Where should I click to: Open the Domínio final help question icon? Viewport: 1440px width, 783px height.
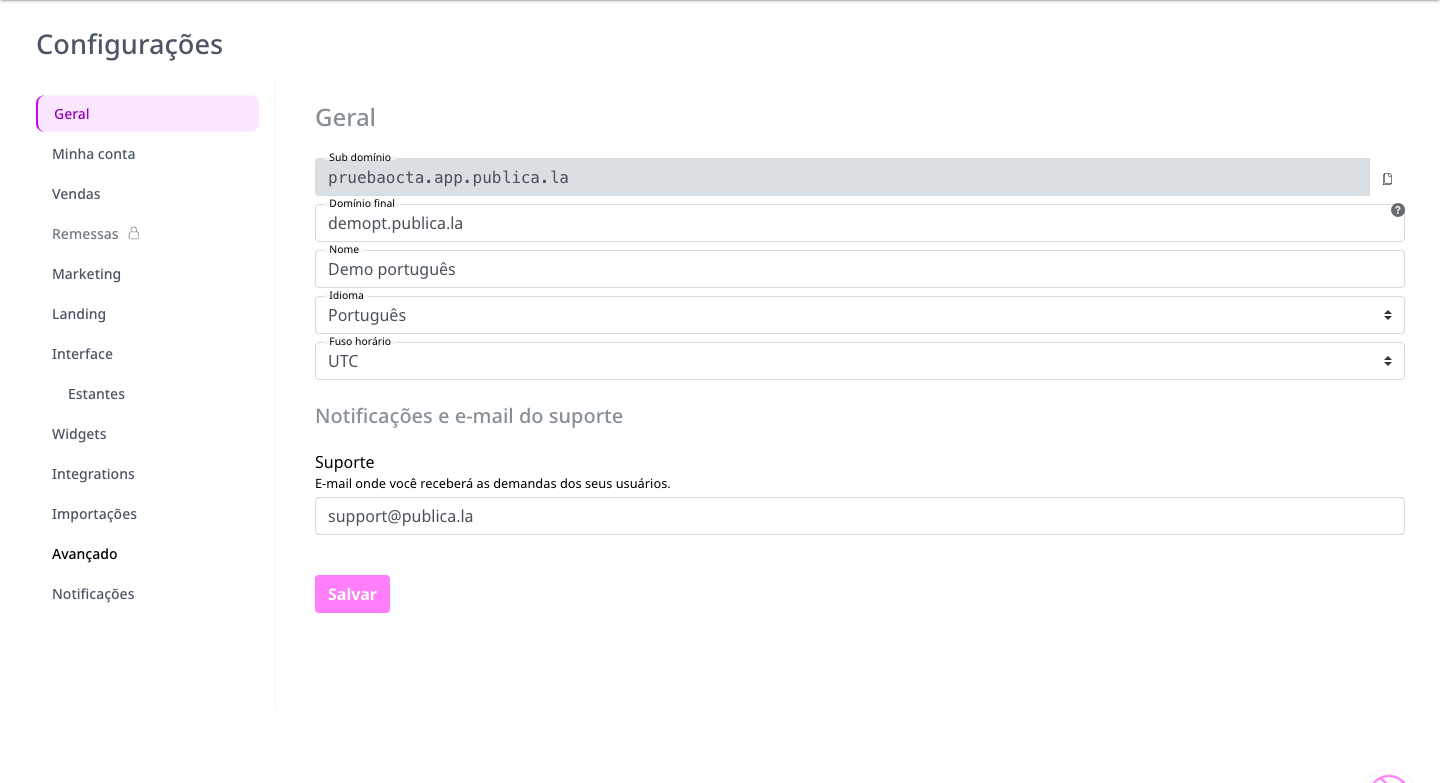(x=1398, y=210)
